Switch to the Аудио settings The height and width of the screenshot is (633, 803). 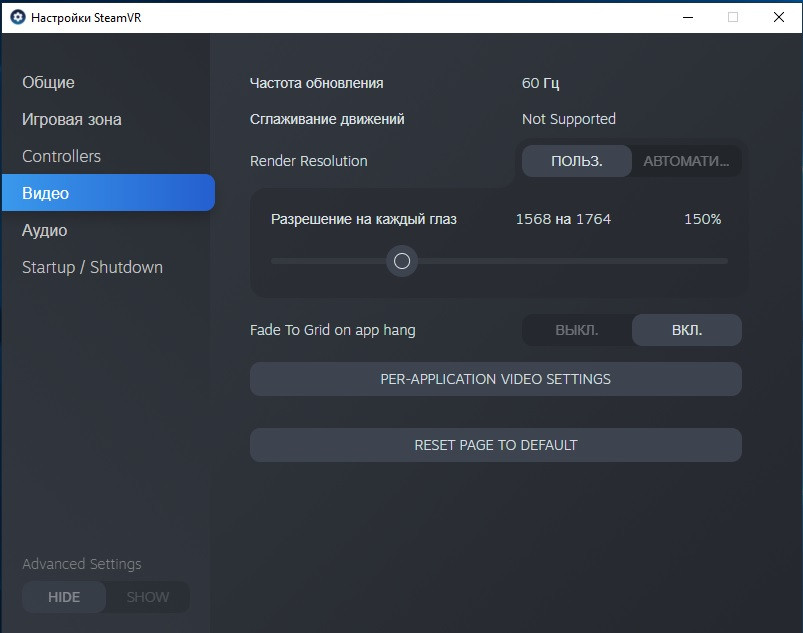[x=45, y=230]
